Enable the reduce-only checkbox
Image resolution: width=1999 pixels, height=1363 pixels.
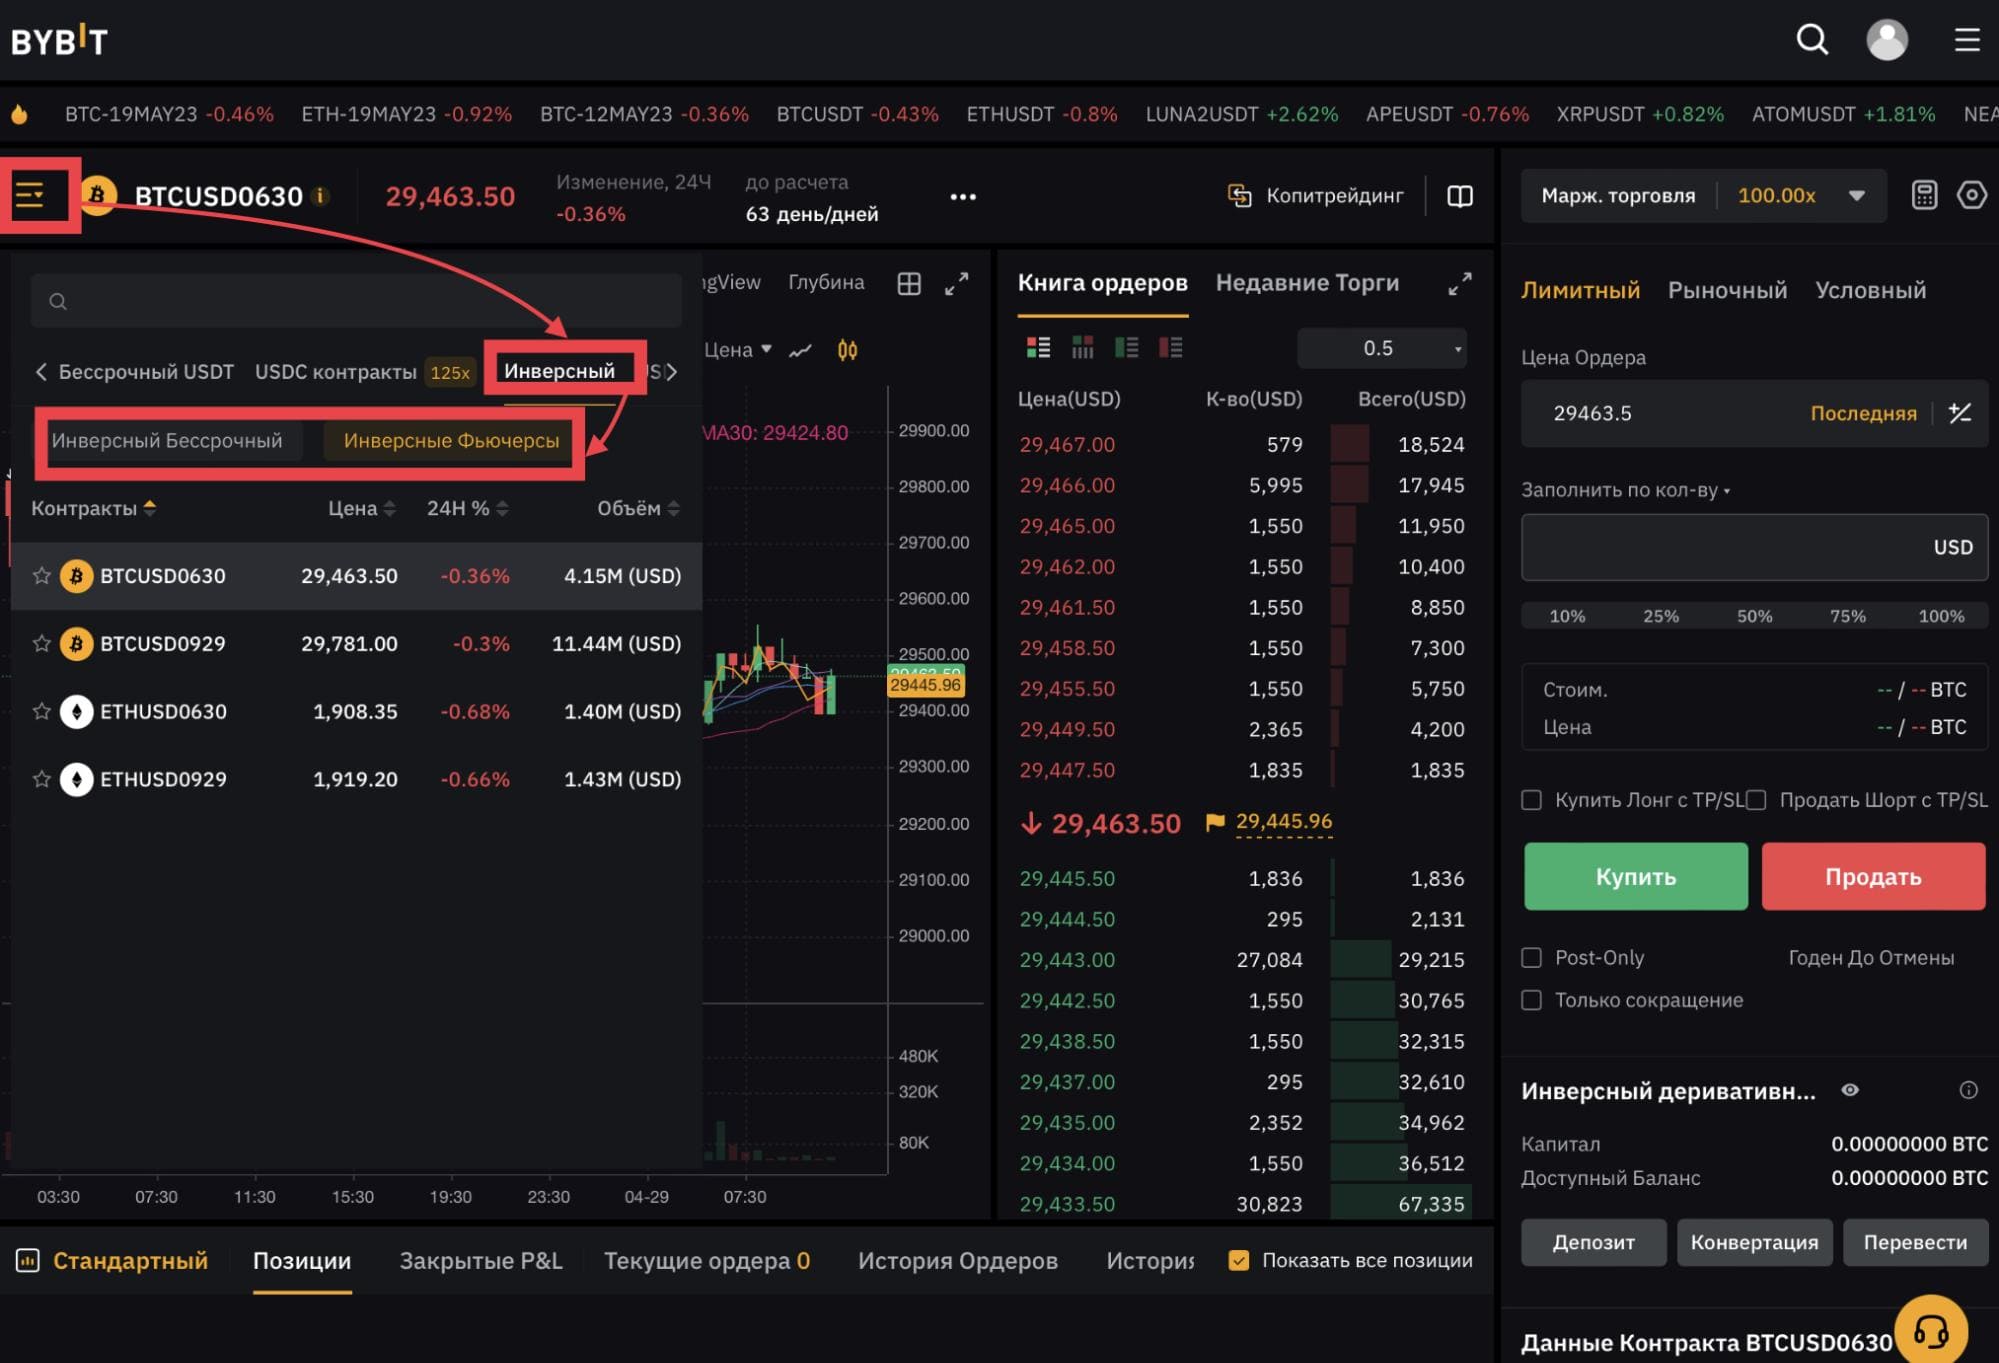[1531, 1000]
